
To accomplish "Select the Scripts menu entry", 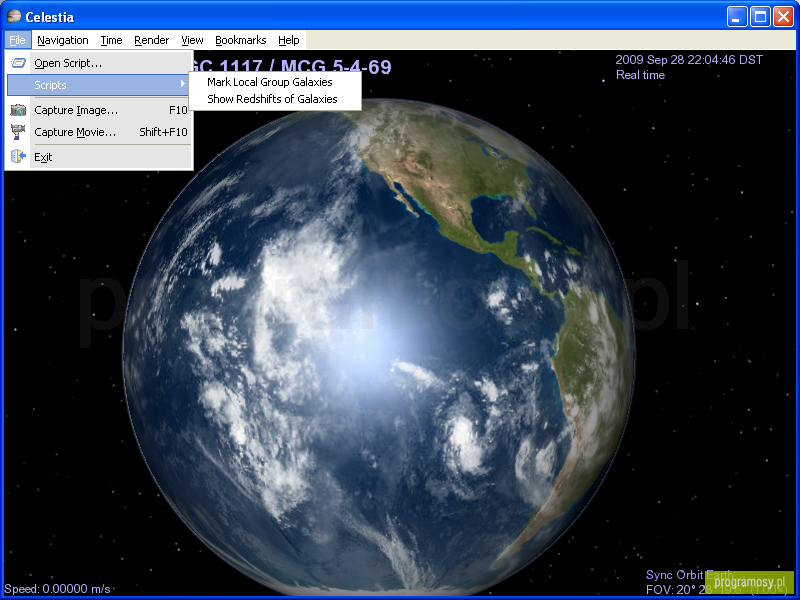I will click(99, 85).
